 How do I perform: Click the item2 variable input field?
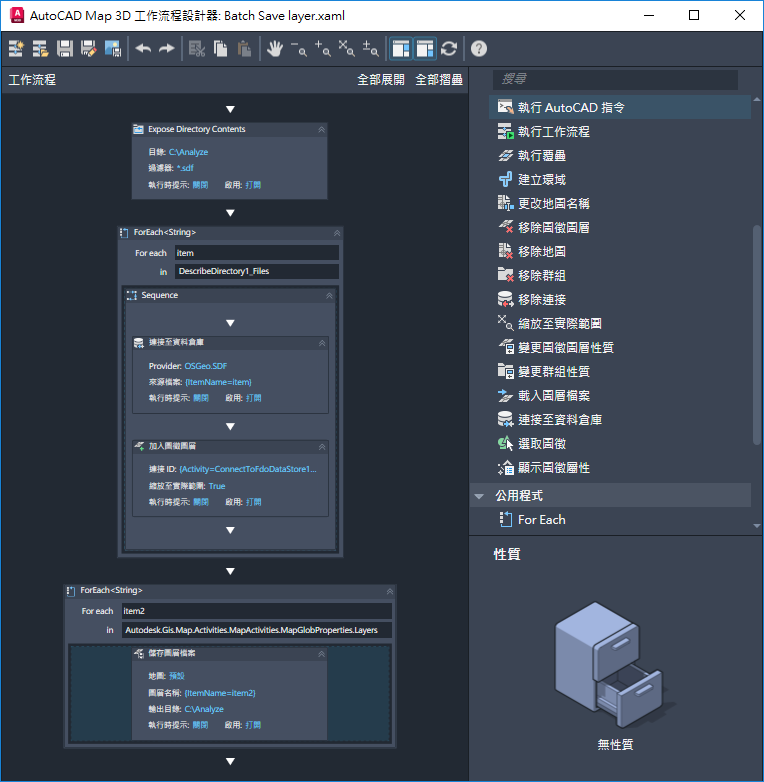point(257,611)
